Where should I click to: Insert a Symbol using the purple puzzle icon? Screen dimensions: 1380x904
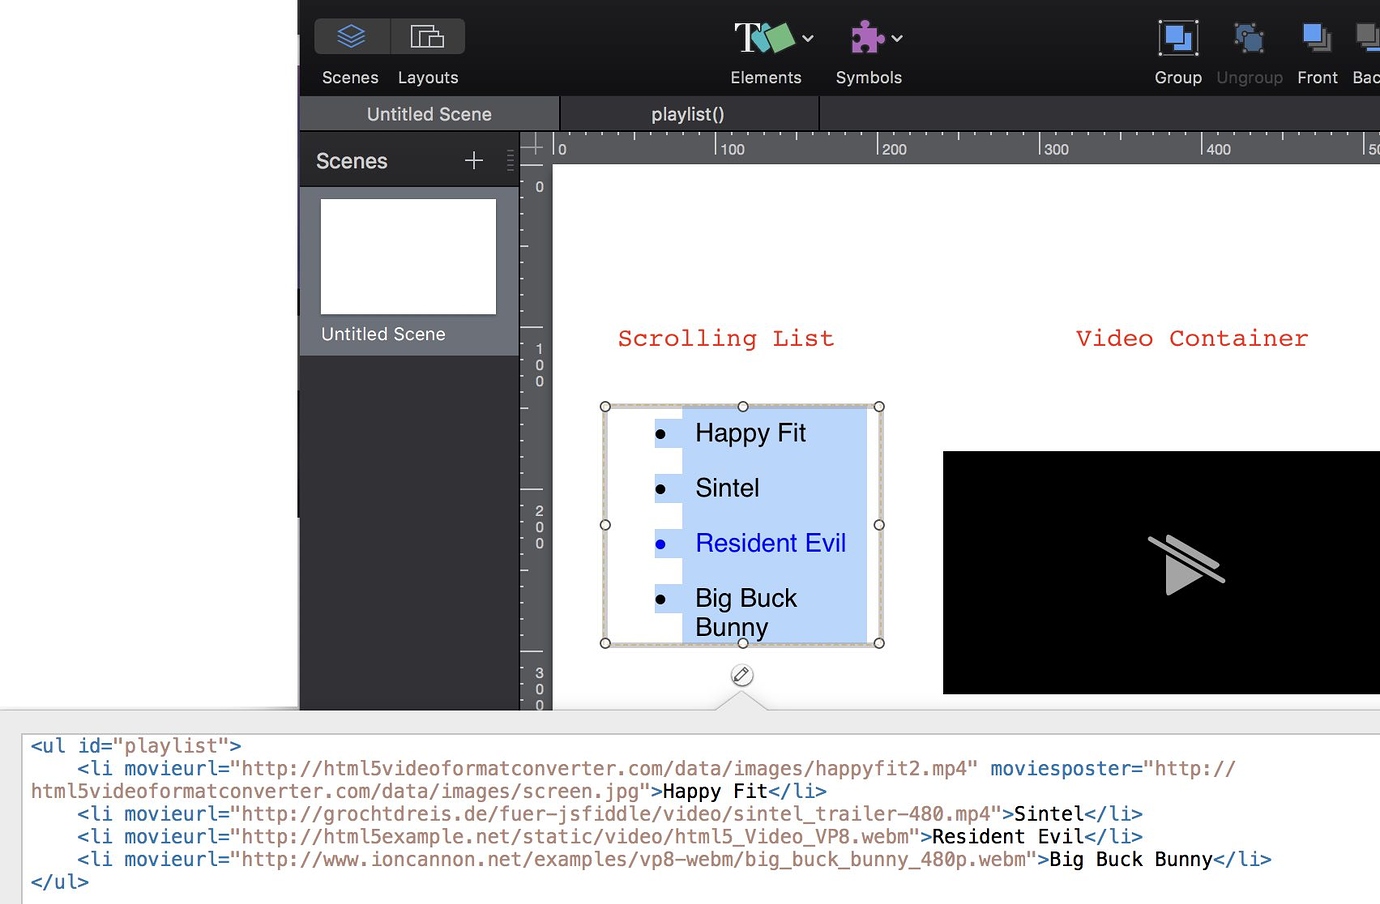[867, 38]
